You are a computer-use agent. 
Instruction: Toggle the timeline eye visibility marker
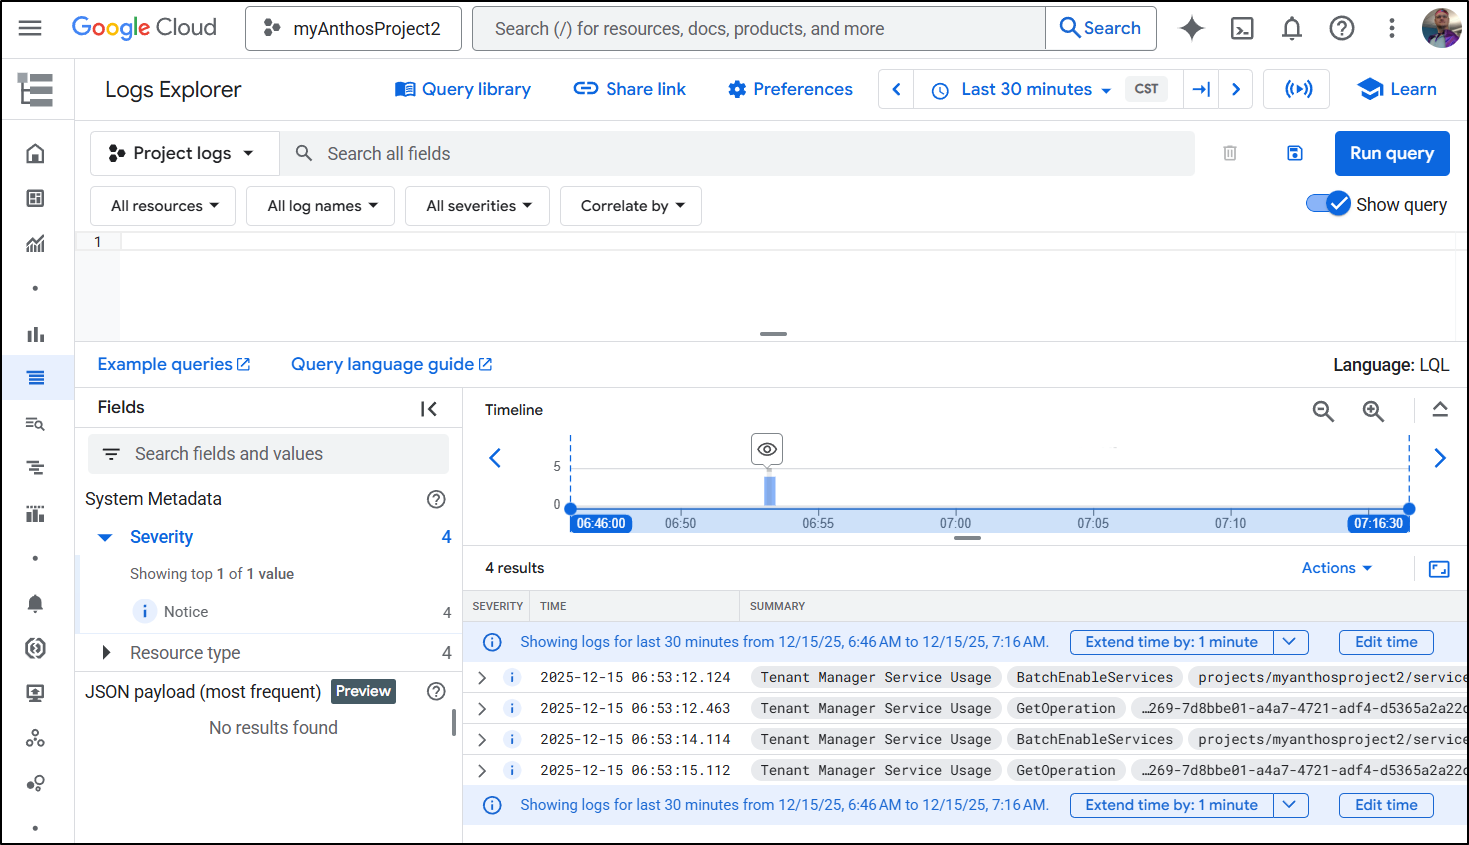pyautogui.click(x=767, y=449)
